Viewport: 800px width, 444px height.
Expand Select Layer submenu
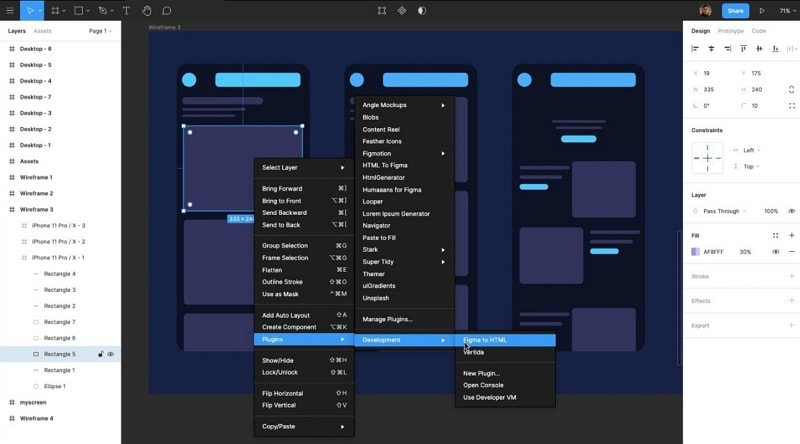304,167
